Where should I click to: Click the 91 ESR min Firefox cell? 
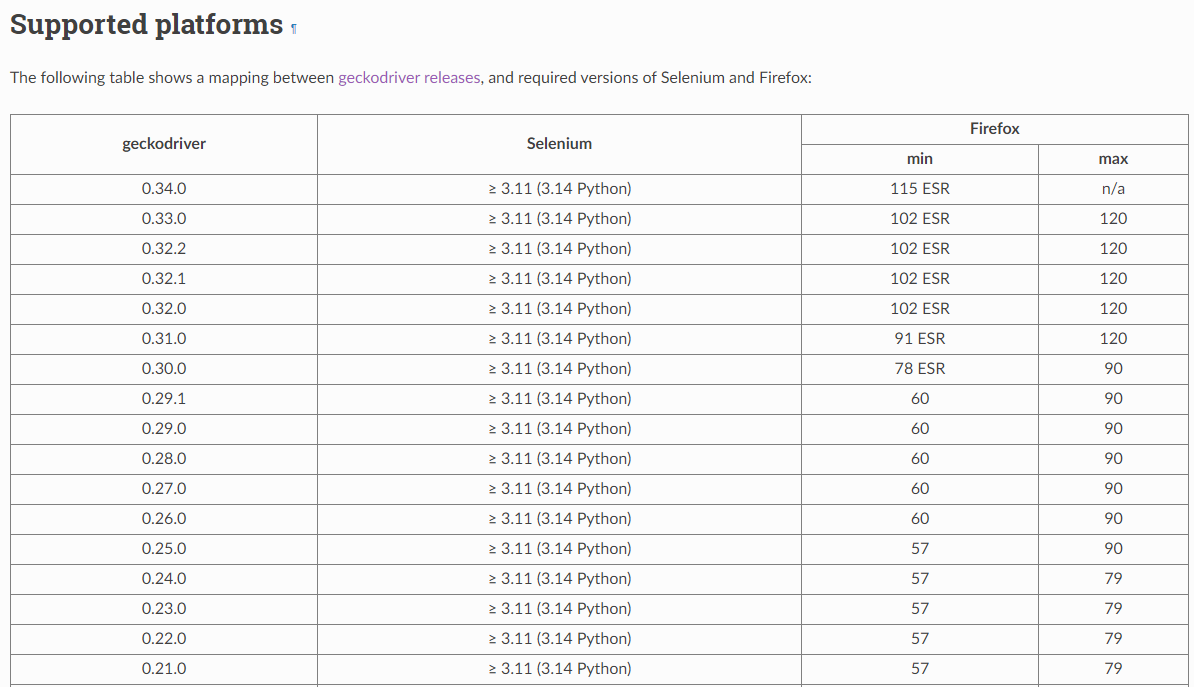pos(920,339)
